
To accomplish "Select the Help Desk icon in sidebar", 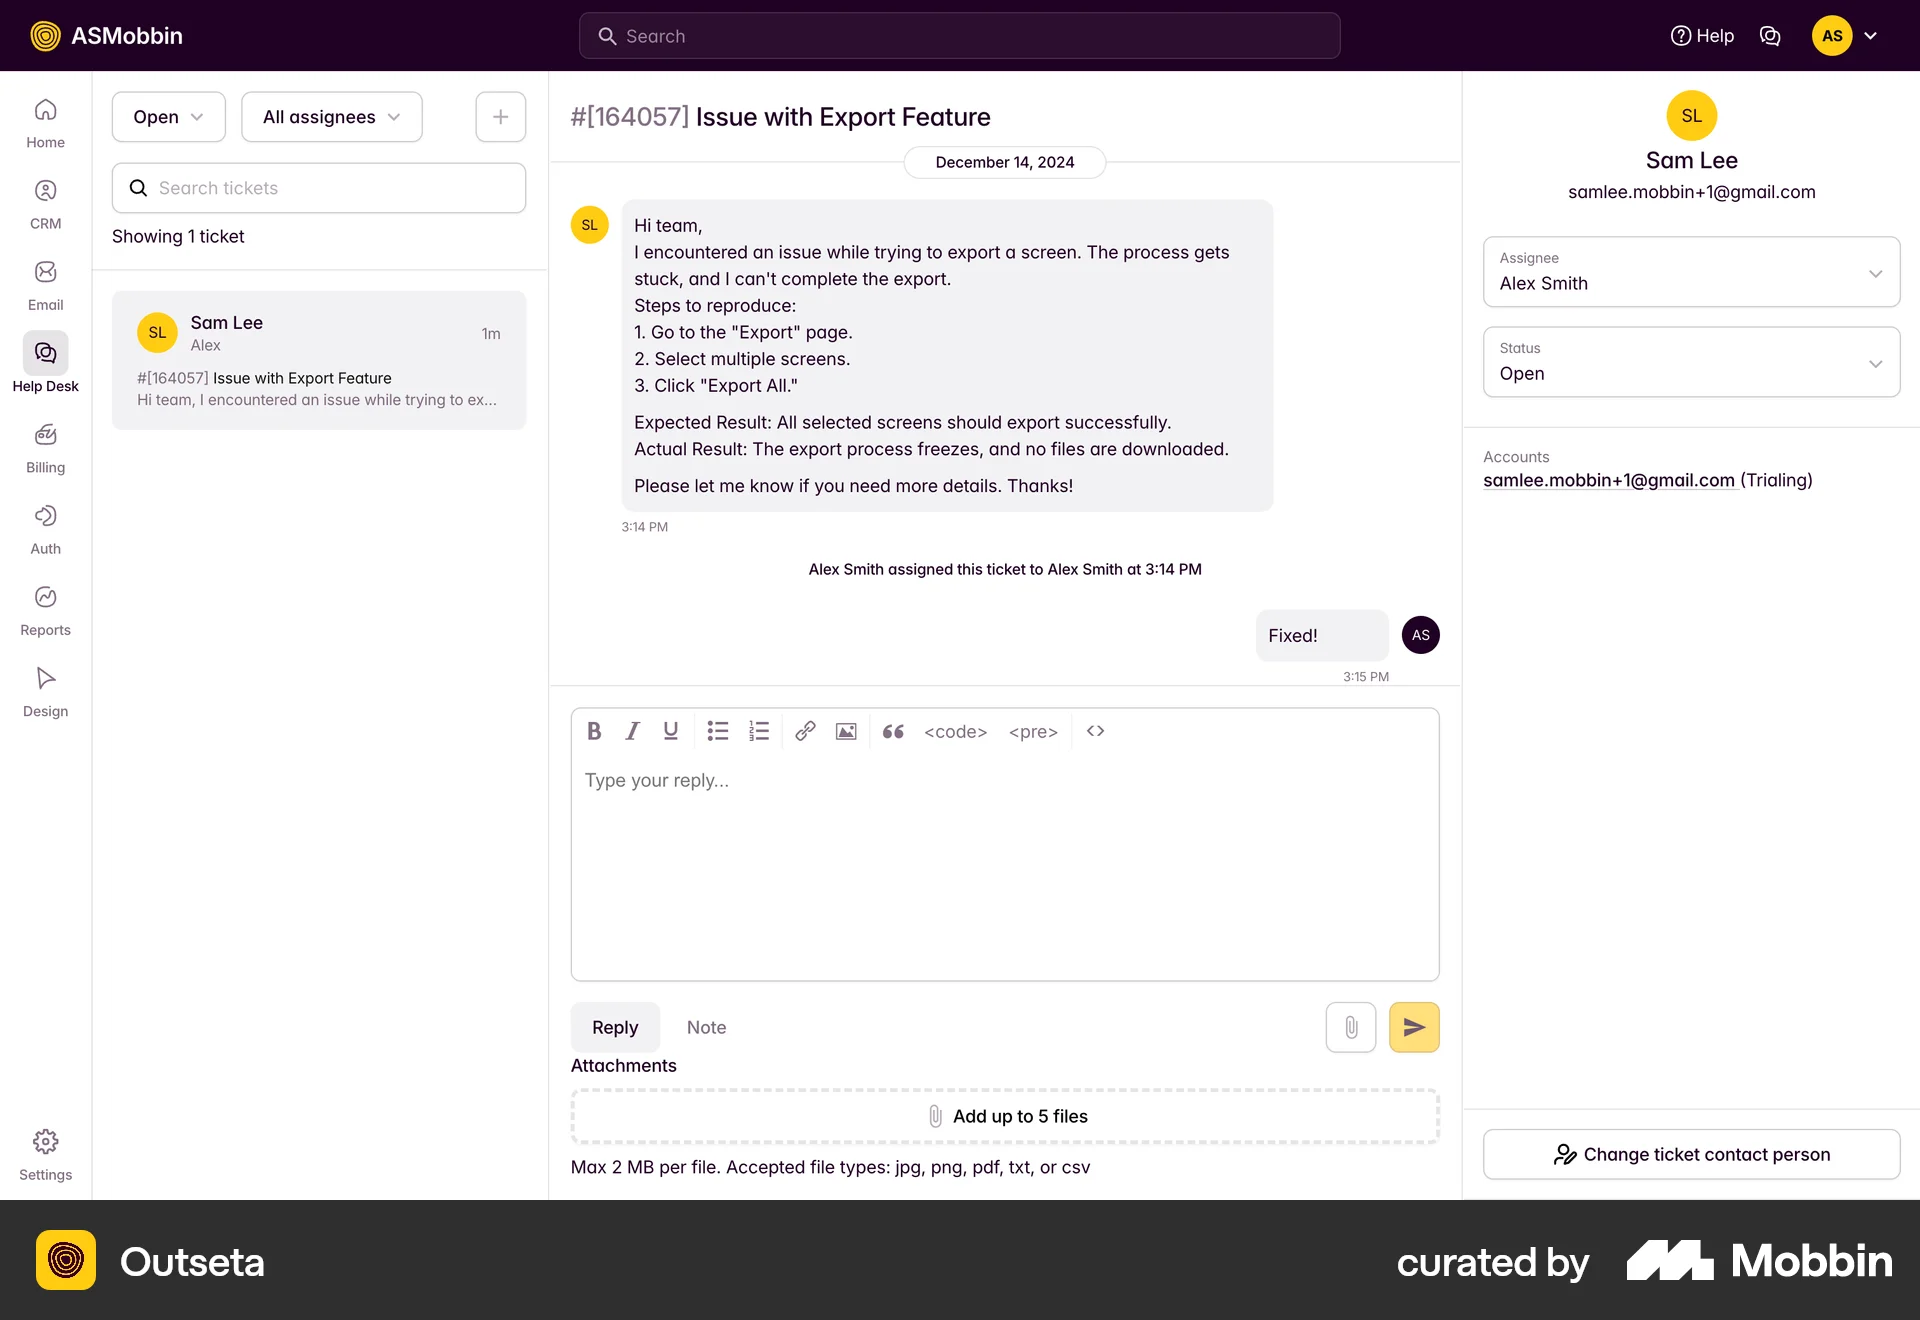I will [x=45, y=353].
